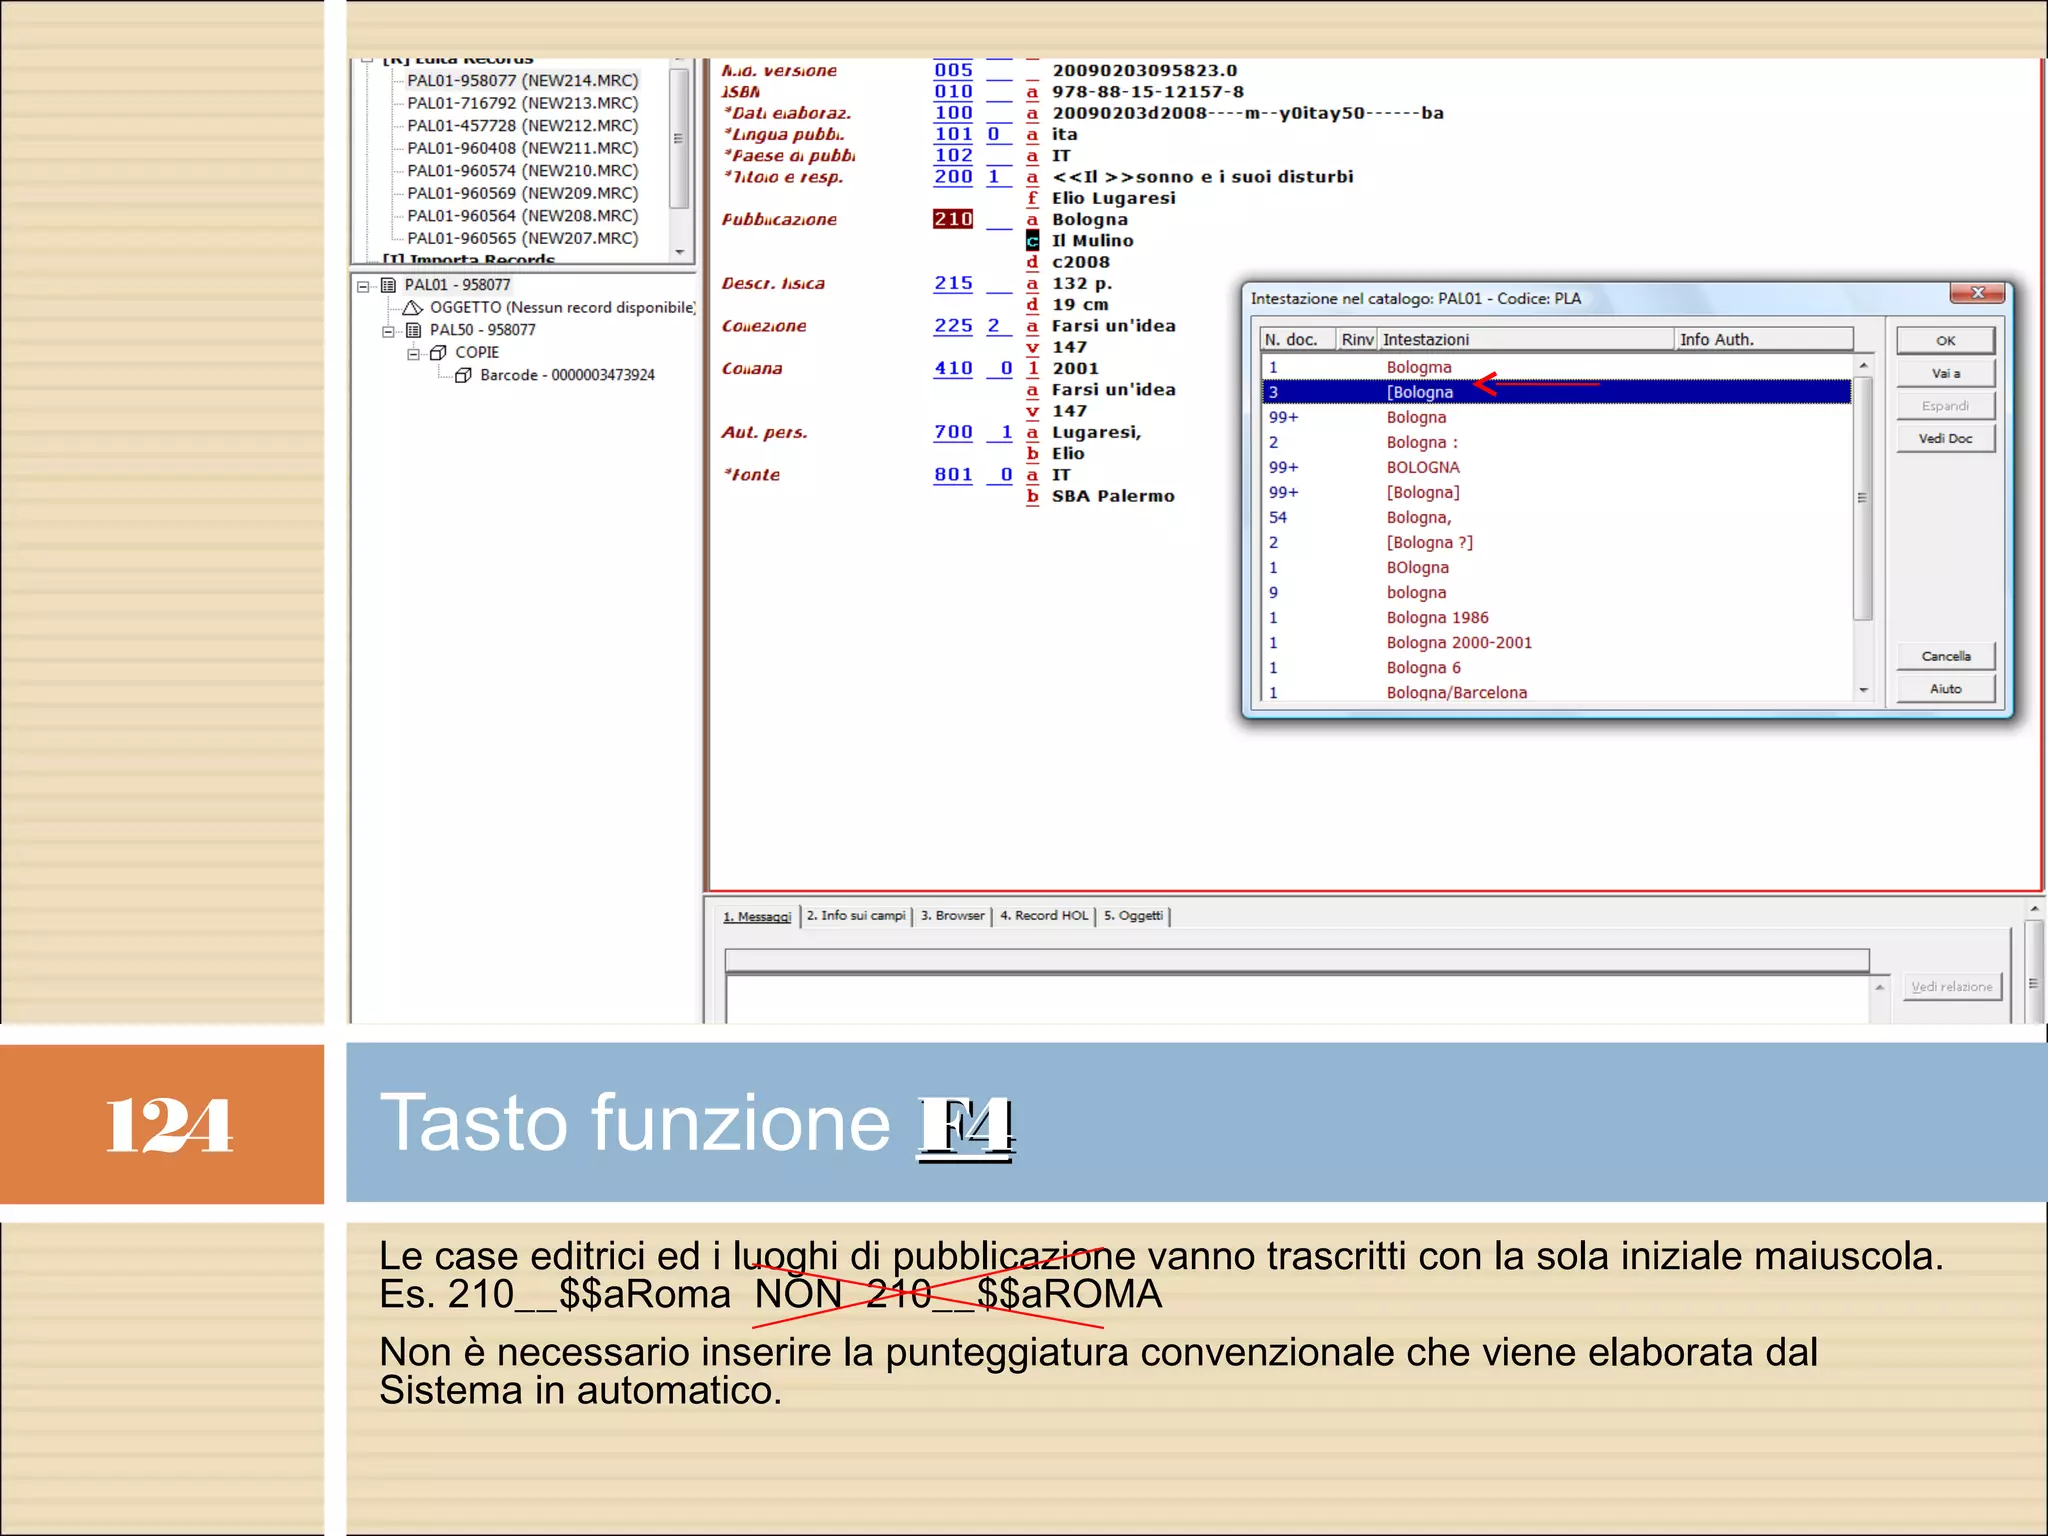Image resolution: width=2048 pixels, height=1536 pixels.
Task: Click the Intestazioni column header
Action: pyautogui.click(x=1526, y=340)
